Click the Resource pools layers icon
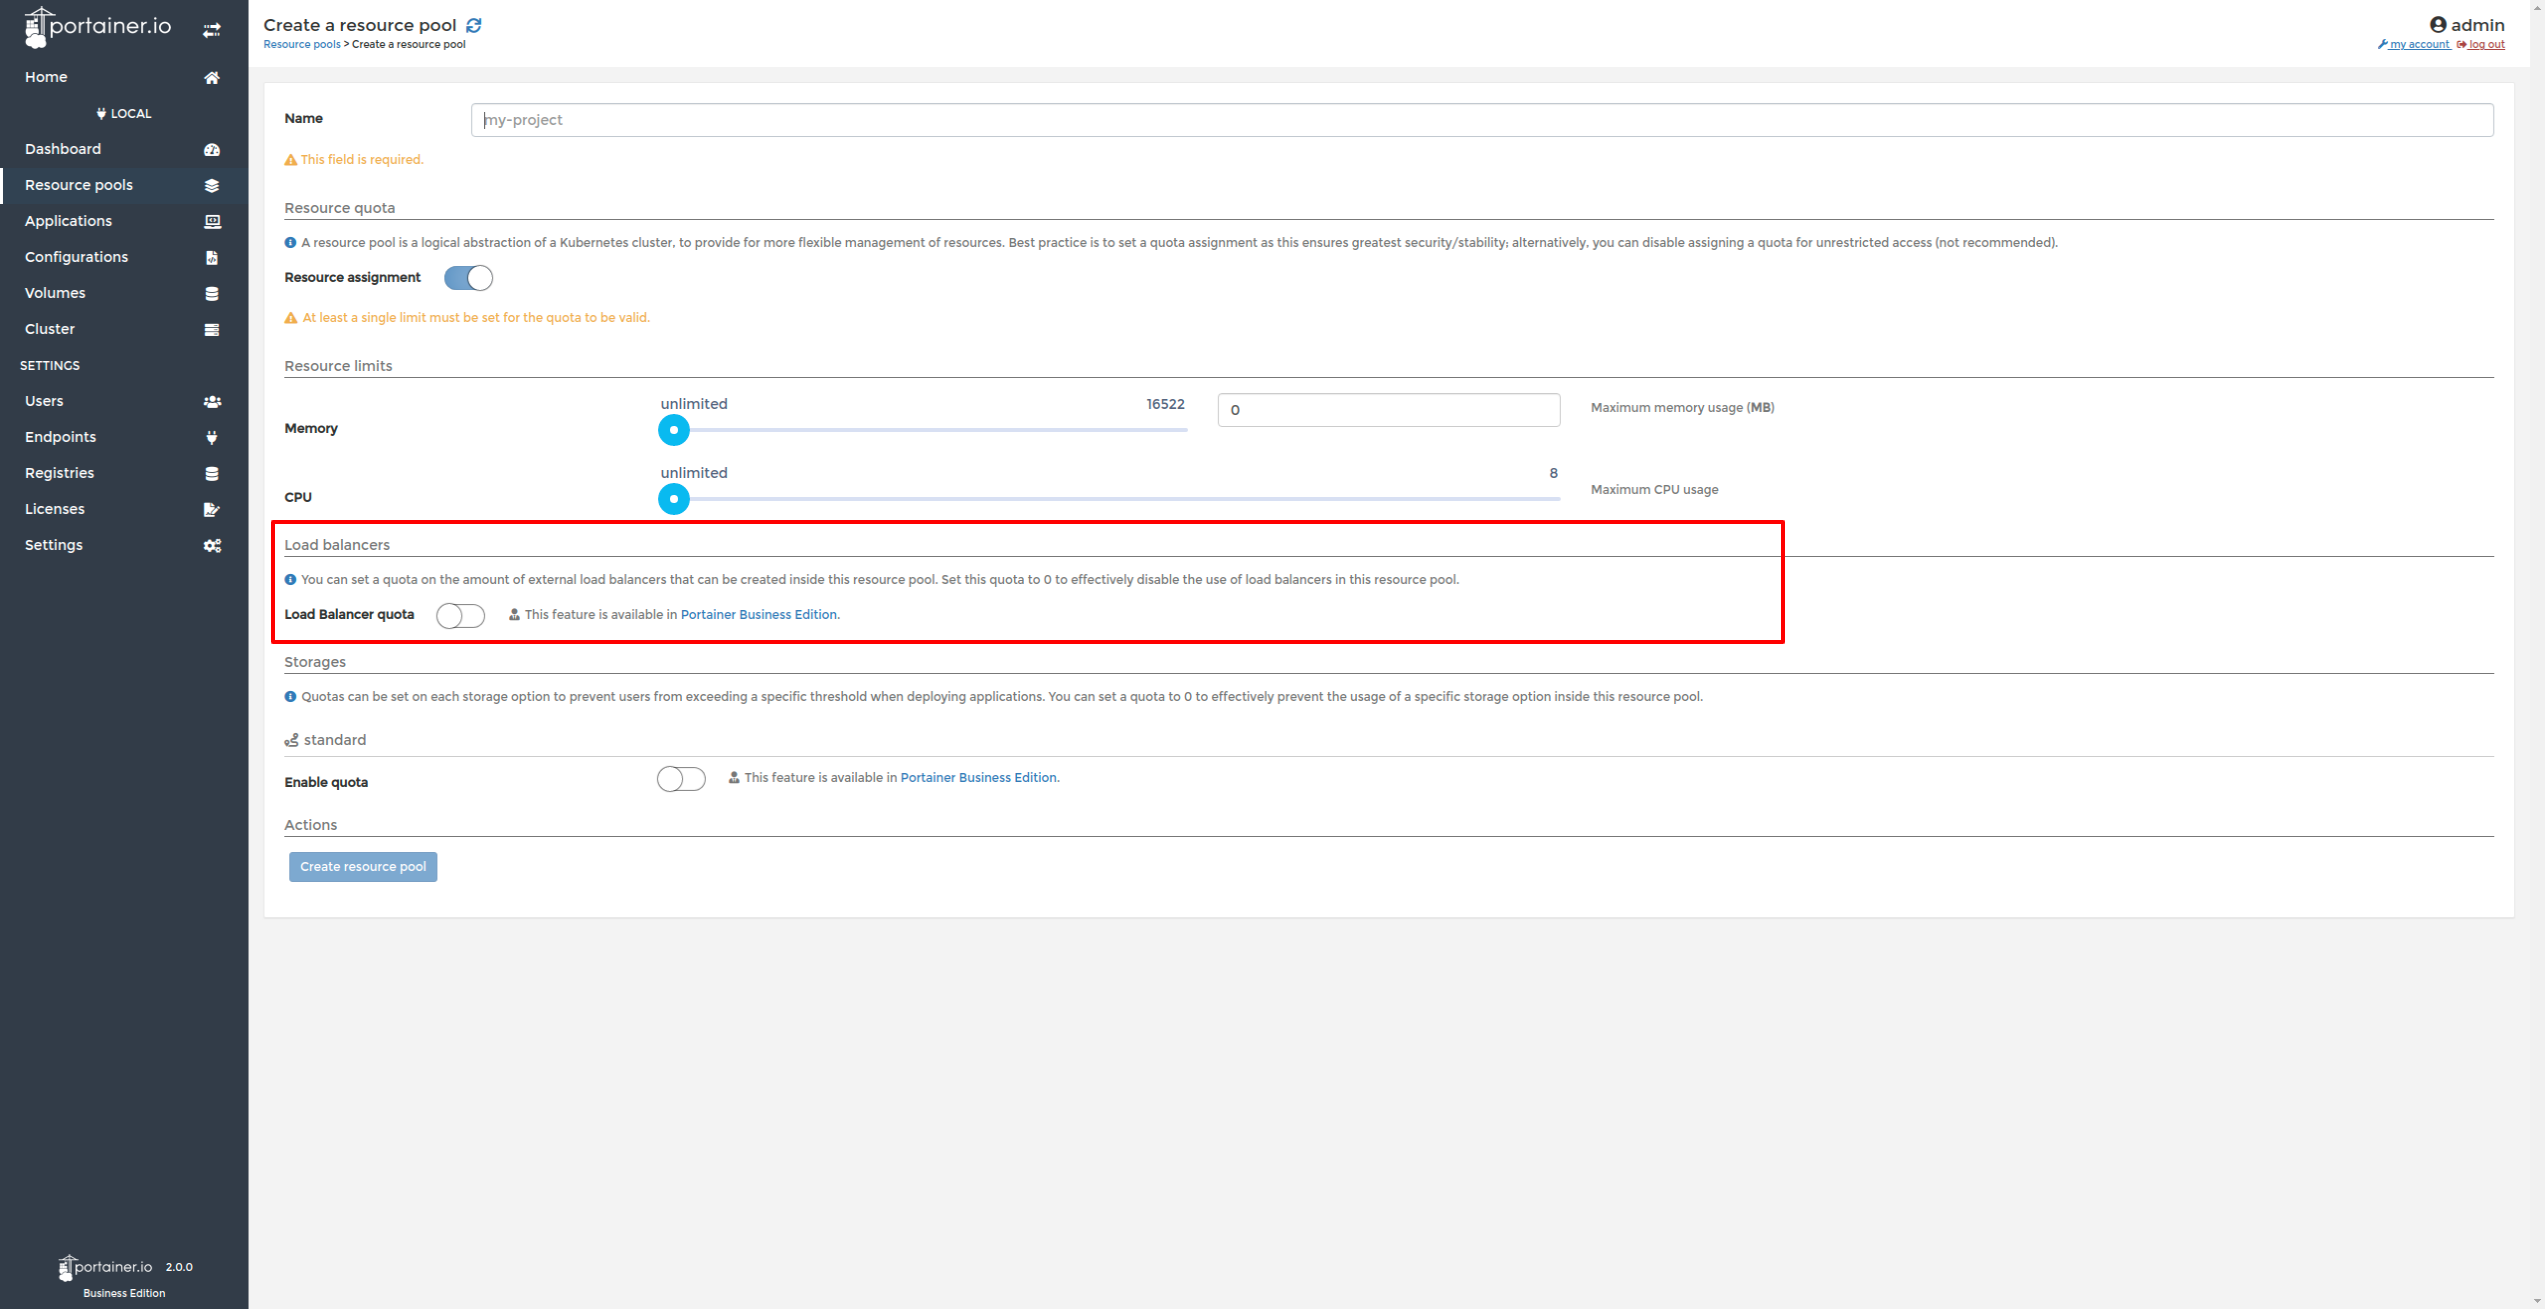Viewport: 2545px width, 1309px height. [212, 185]
